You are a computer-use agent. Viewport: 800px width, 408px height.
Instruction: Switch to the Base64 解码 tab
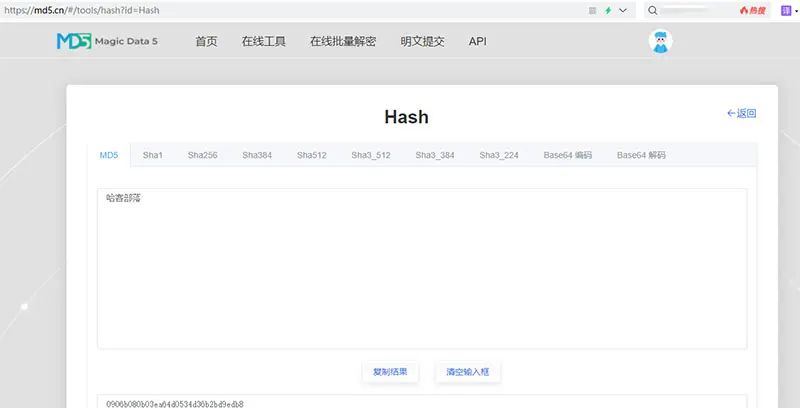click(x=641, y=155)
